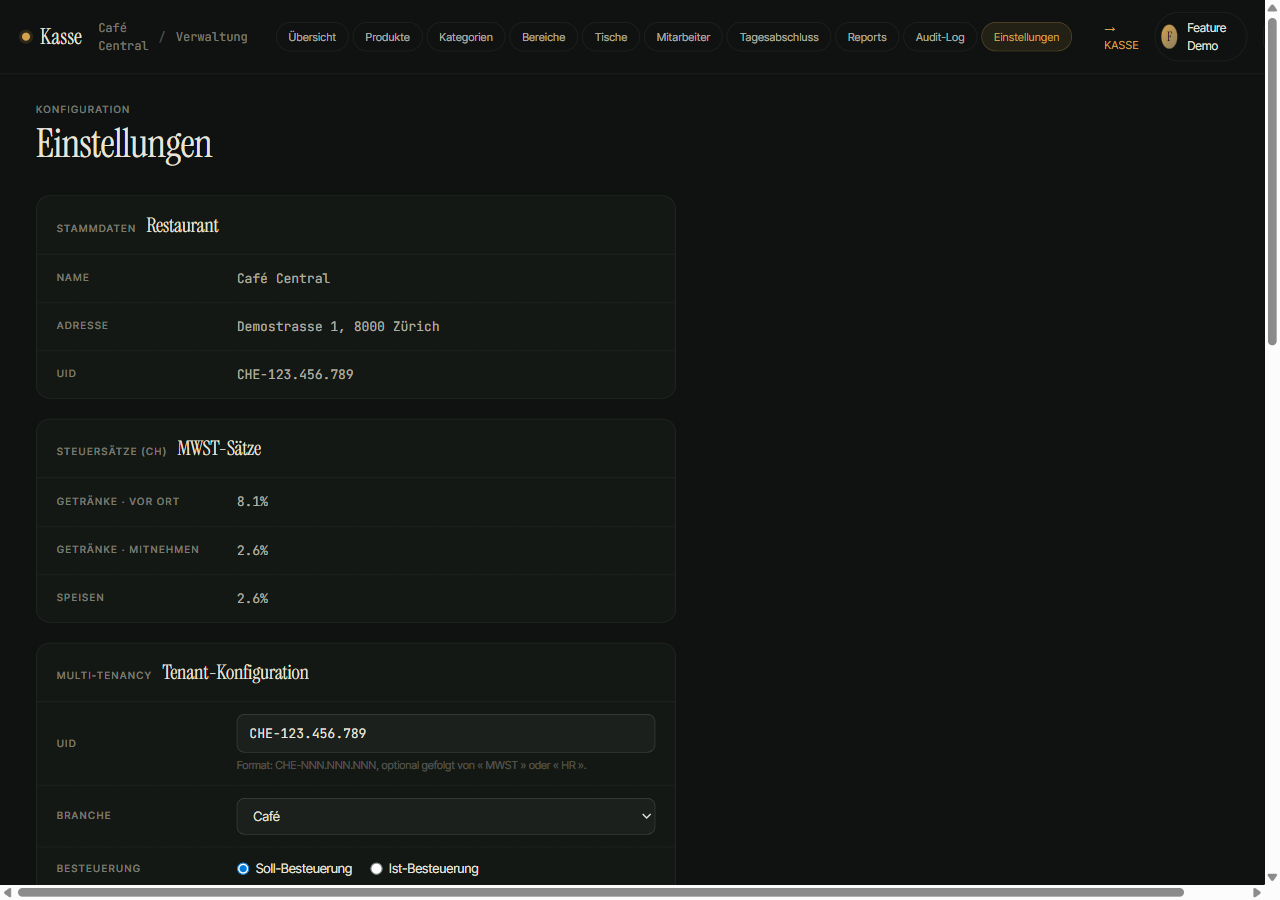Click the Tenant-Konfiguration section heading
This screenshot has height=900, width=1280.
(x=235, y=673)
